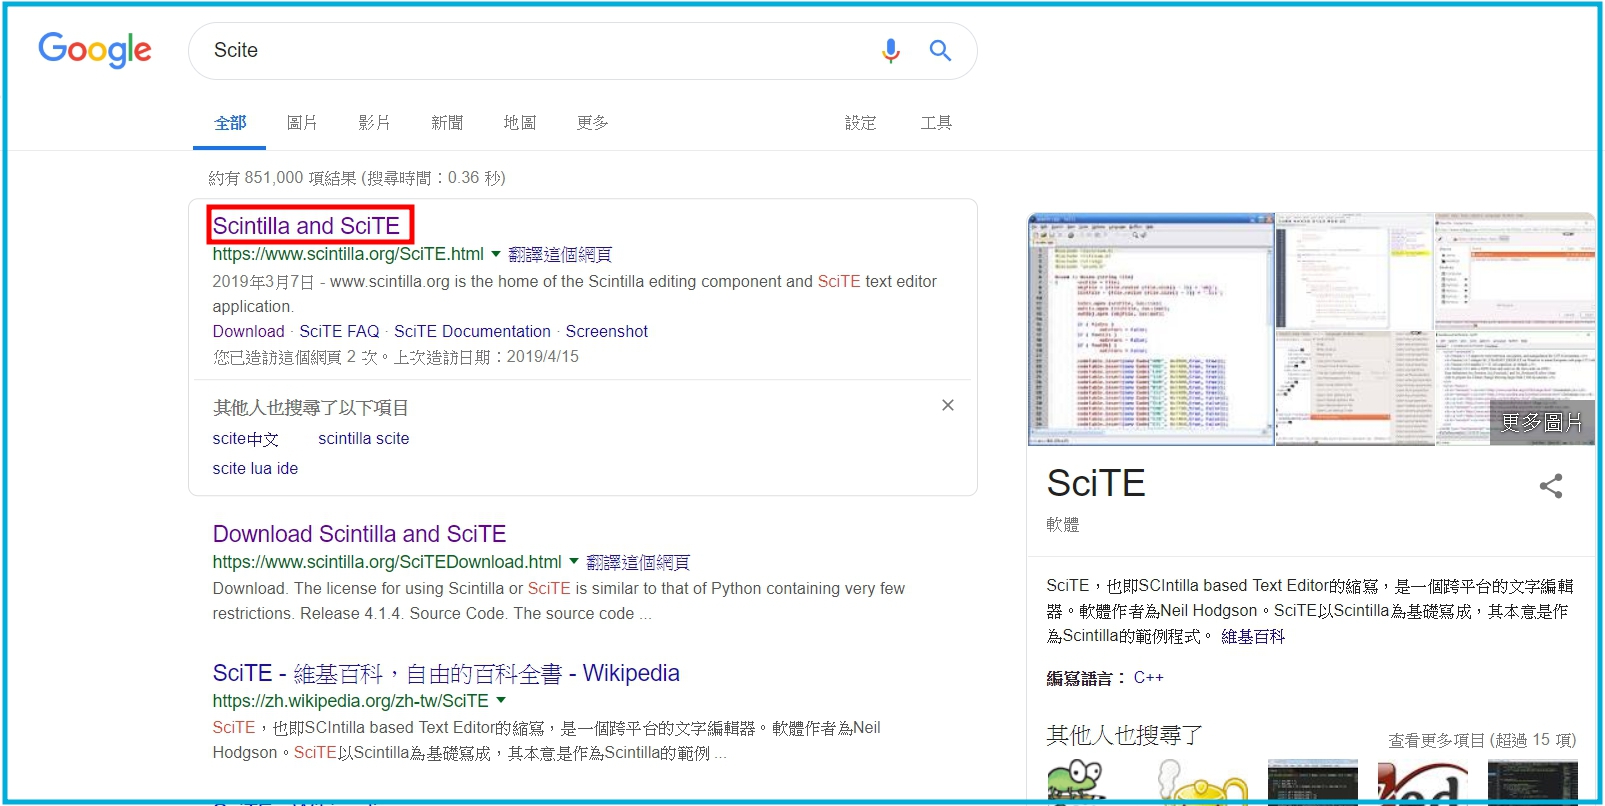Image resolution: width=1605 pixels, height=806 pixels.
Task: Share the SciTE knowledge panel
Action: click(x=1551, y=486)
